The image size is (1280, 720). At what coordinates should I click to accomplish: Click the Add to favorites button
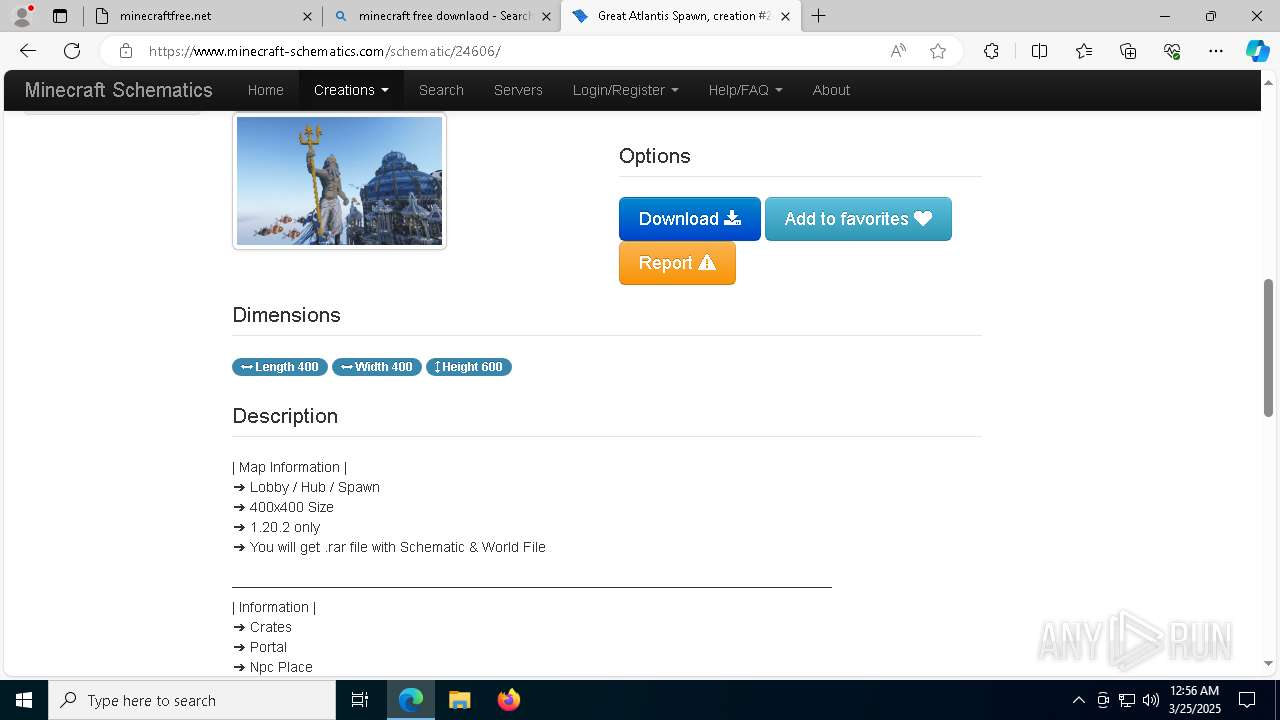[x=858, y=219]
